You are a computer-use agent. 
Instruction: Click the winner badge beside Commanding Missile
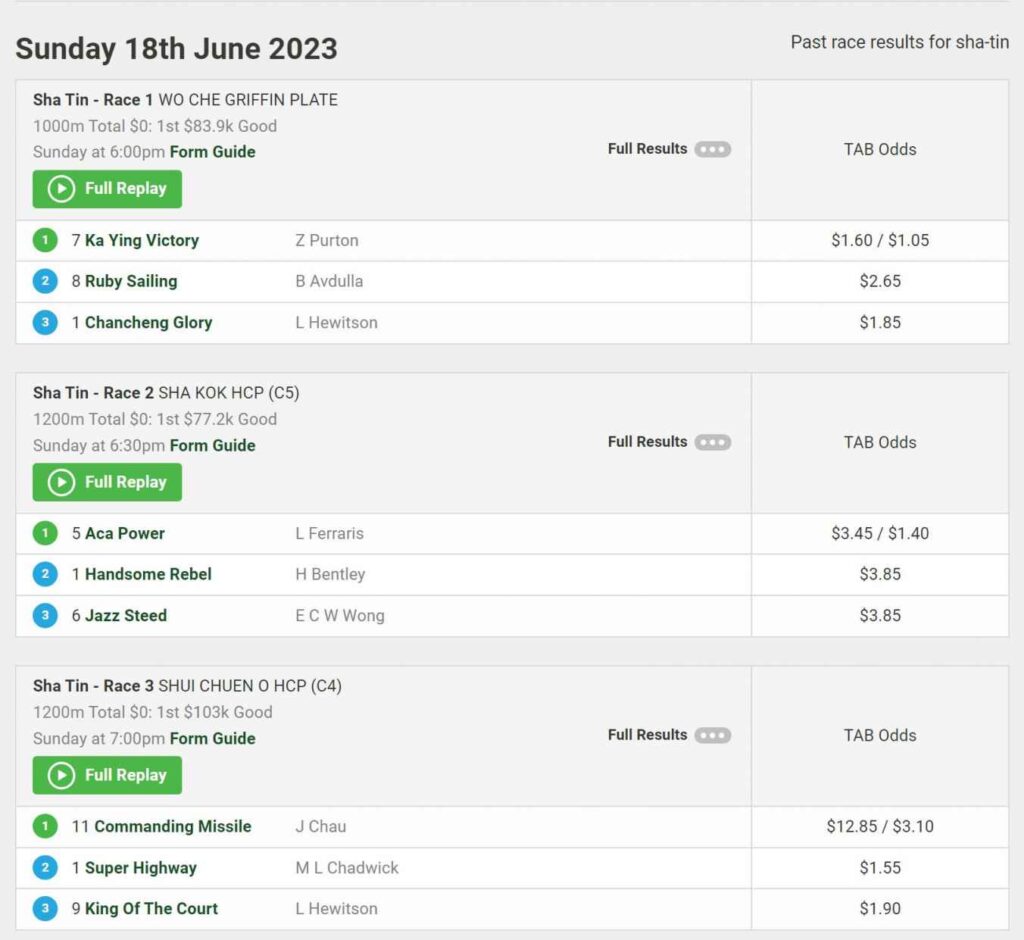pyautogui.click(x=45, y=826)
